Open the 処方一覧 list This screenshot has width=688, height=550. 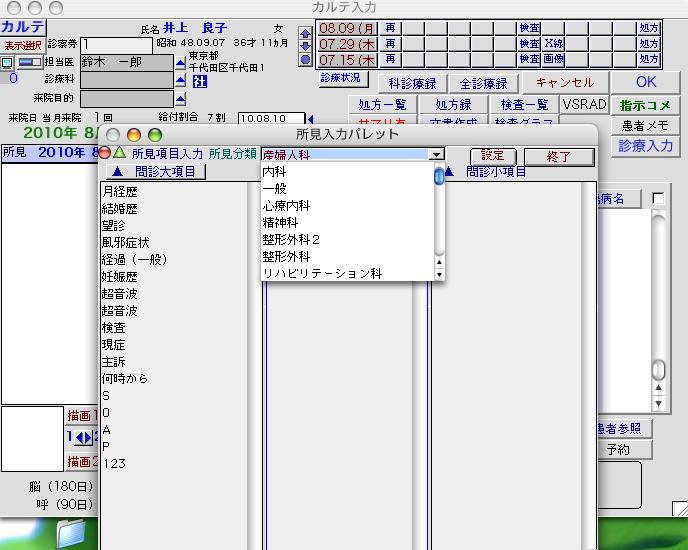[x=382, y=104]
